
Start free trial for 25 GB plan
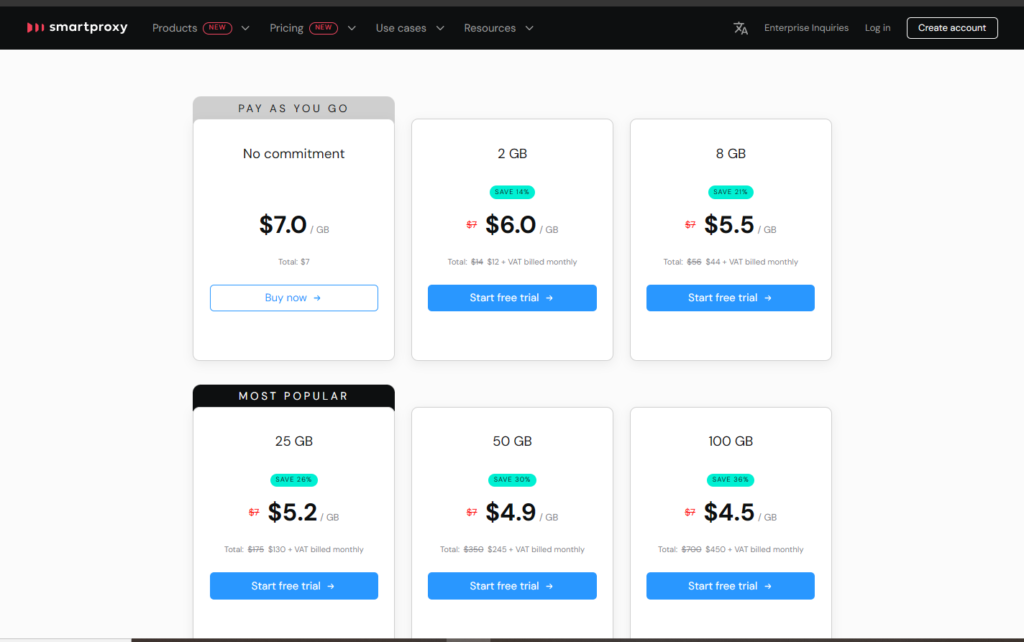[x=294, y=586]
